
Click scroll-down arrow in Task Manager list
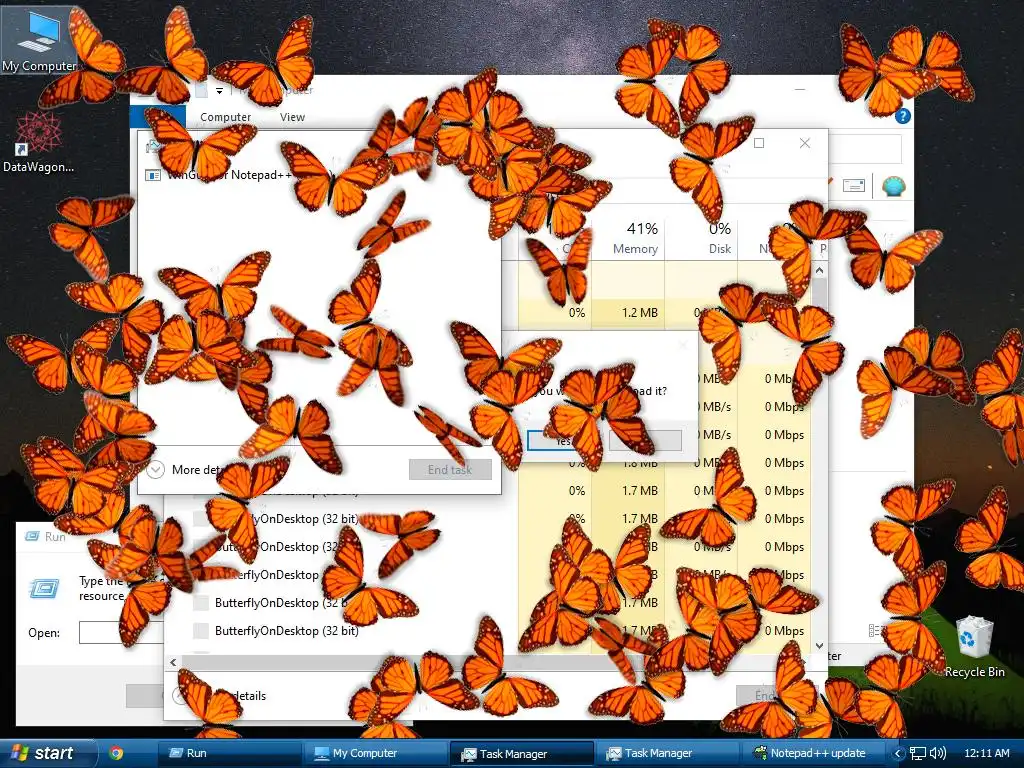[819, 646]
